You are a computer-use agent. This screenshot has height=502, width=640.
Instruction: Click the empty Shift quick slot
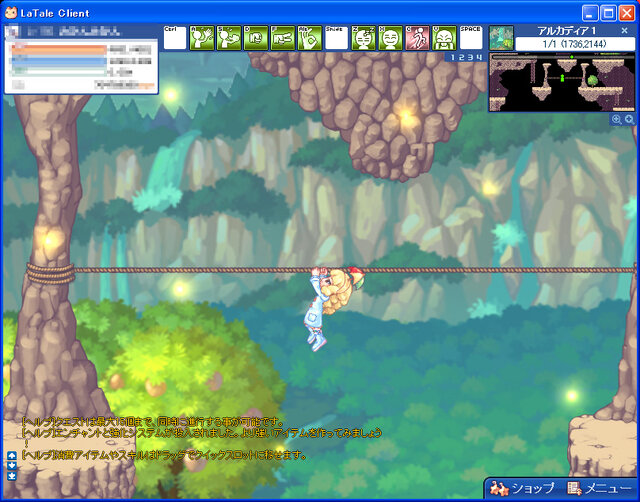[336, 38]
